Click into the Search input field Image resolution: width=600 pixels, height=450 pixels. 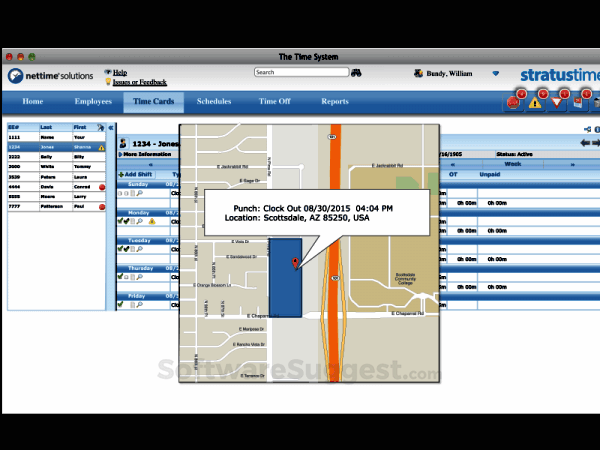(x=301, y=72)
